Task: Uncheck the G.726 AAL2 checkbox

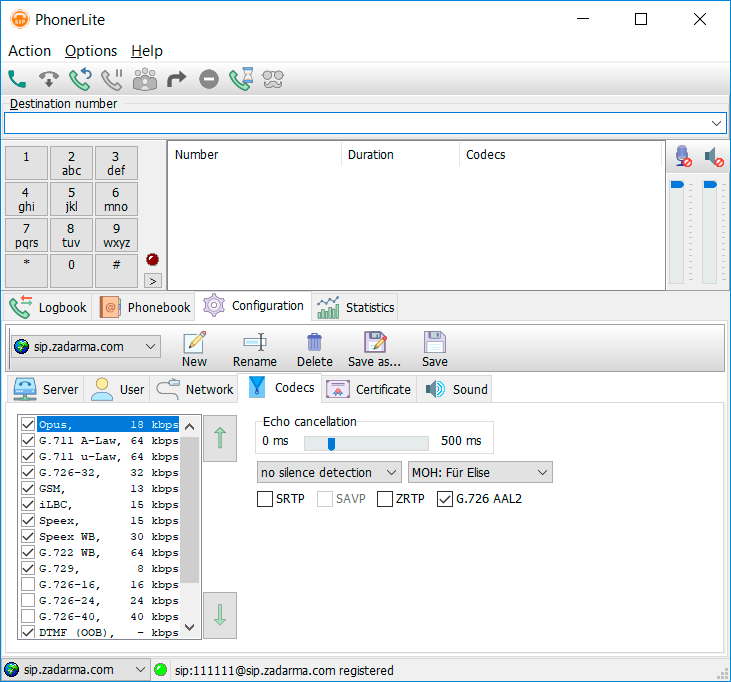Action: (x=445, y=499)
